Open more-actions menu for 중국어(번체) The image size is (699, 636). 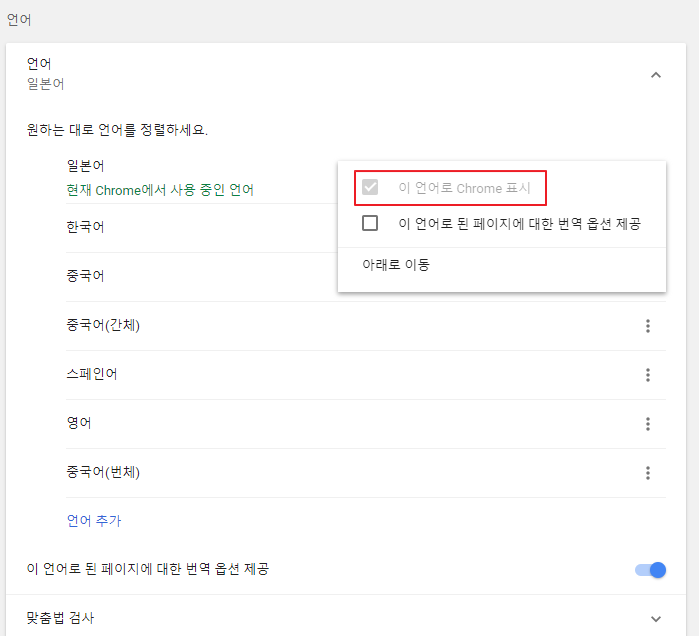(648, 472)
